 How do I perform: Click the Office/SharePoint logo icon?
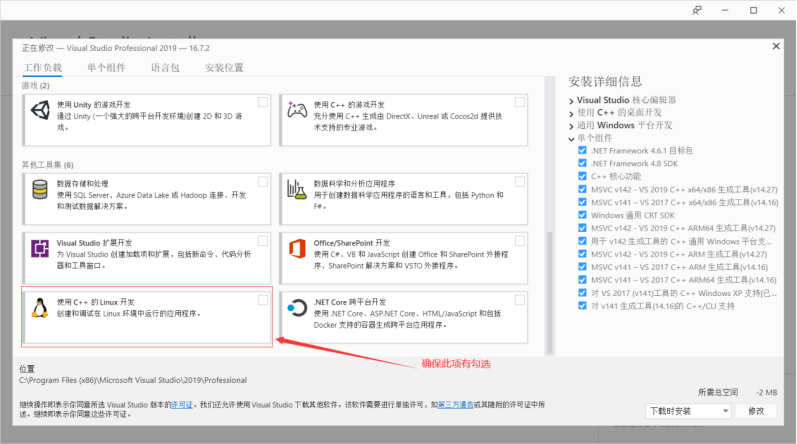(297, 248)
